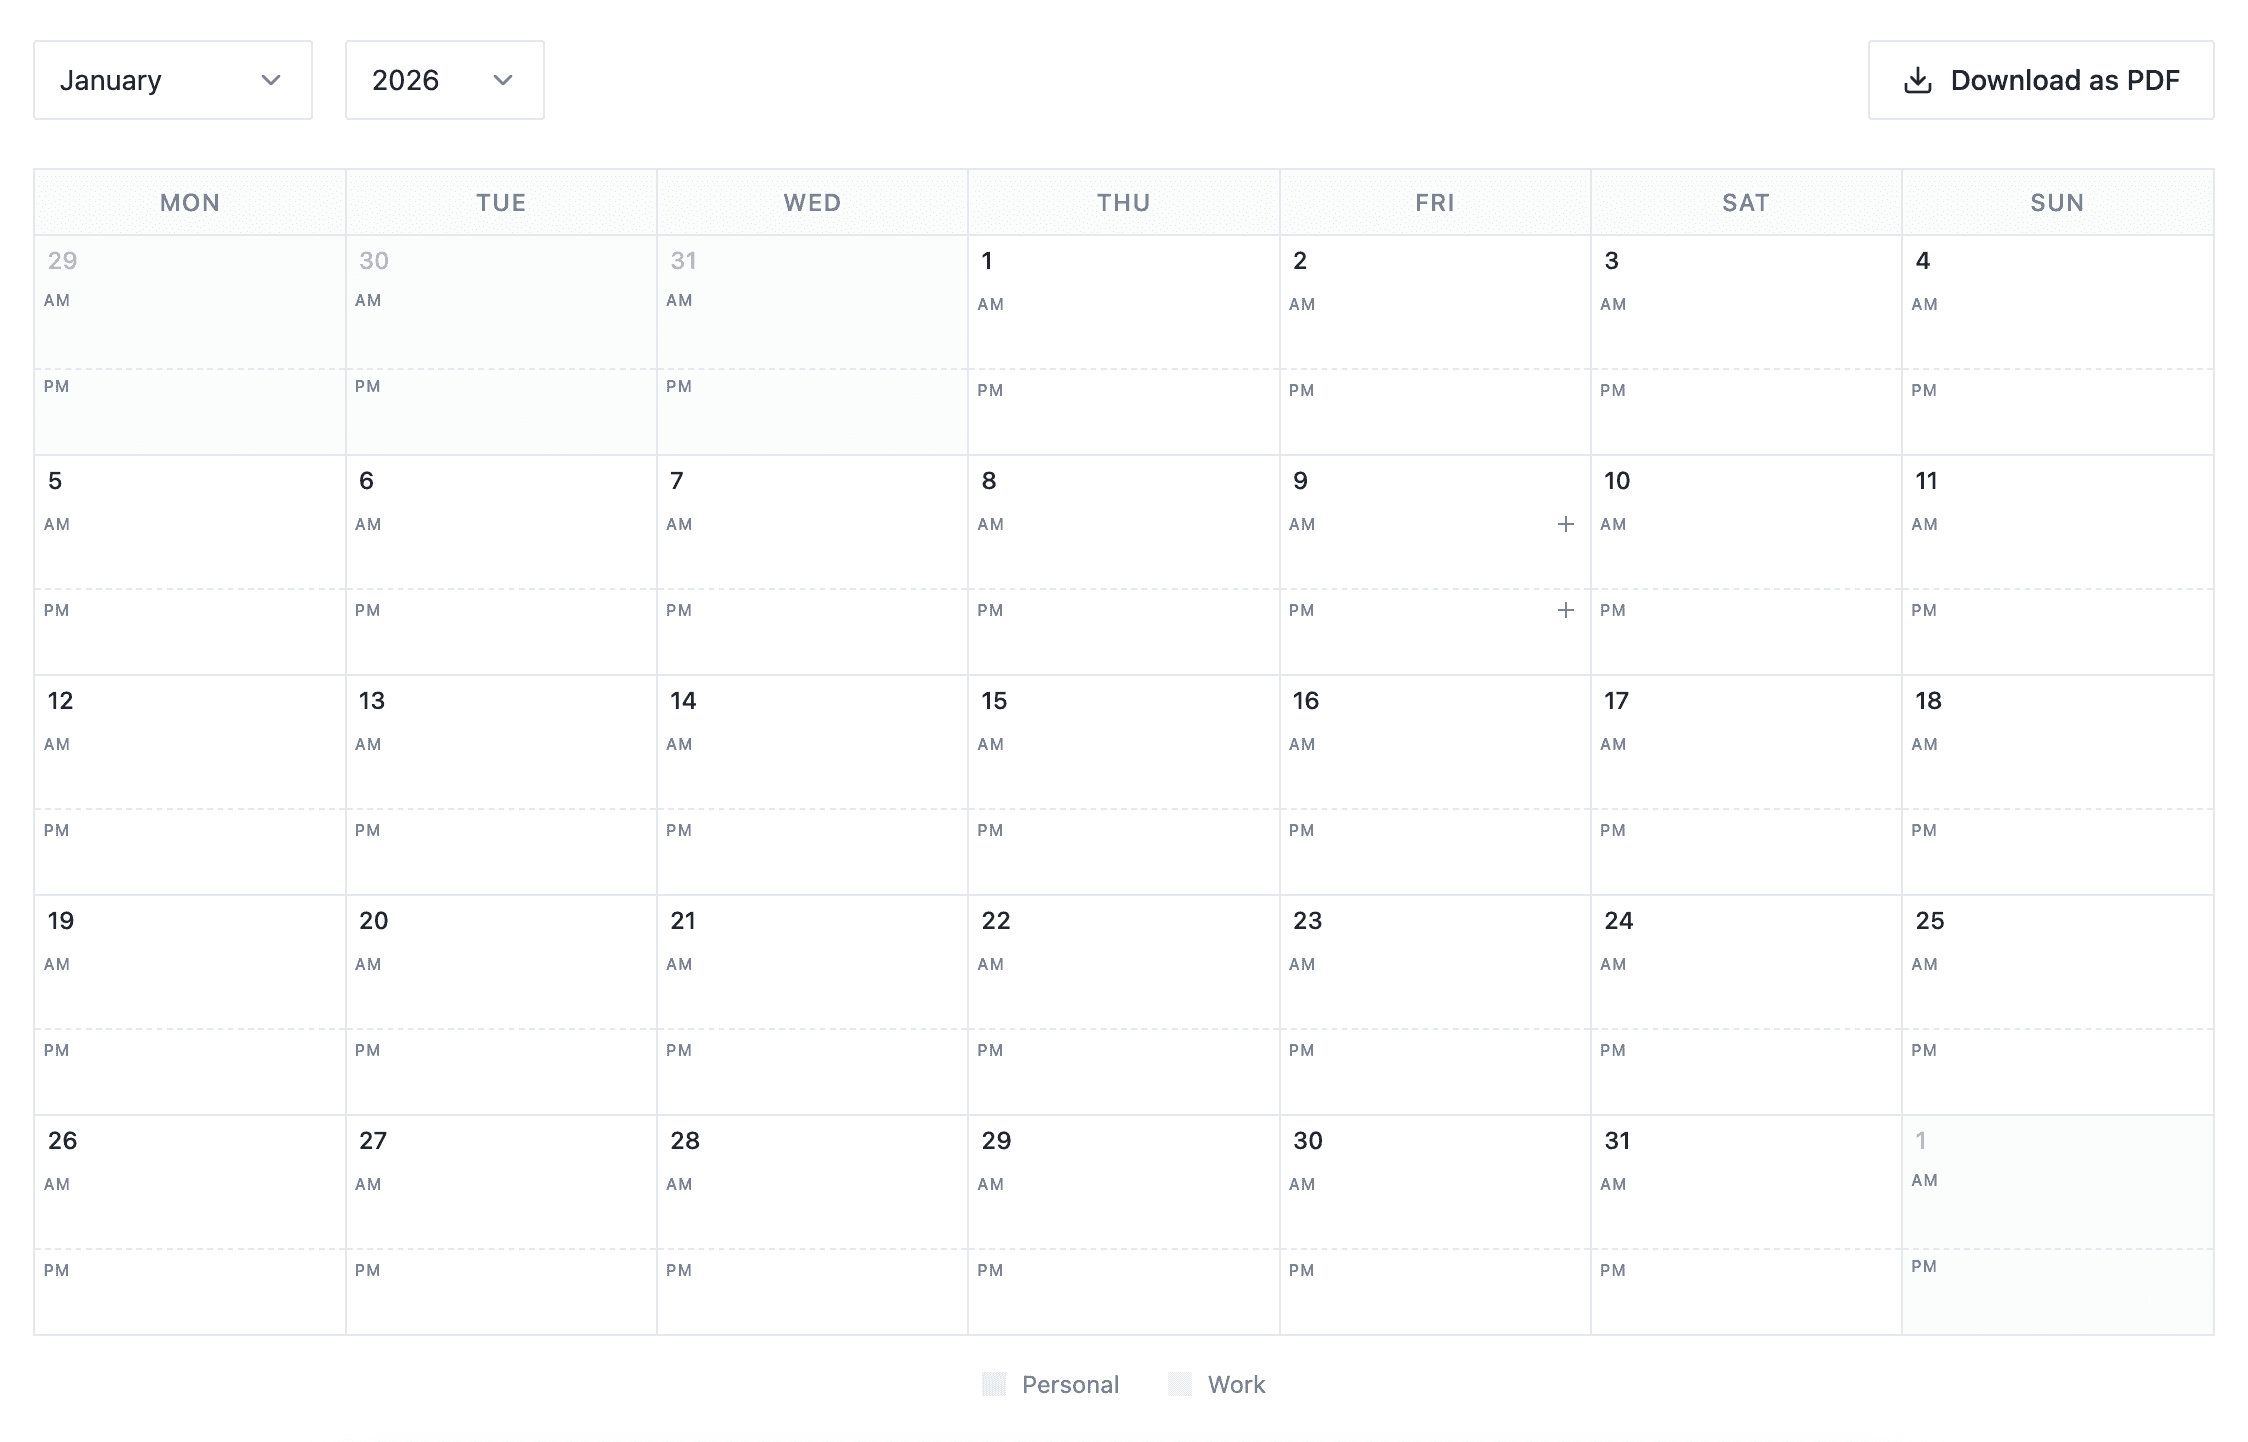The image size is (2248, 1442).
Task: Click the chevron arrow next to January
Action: (270, 80)
